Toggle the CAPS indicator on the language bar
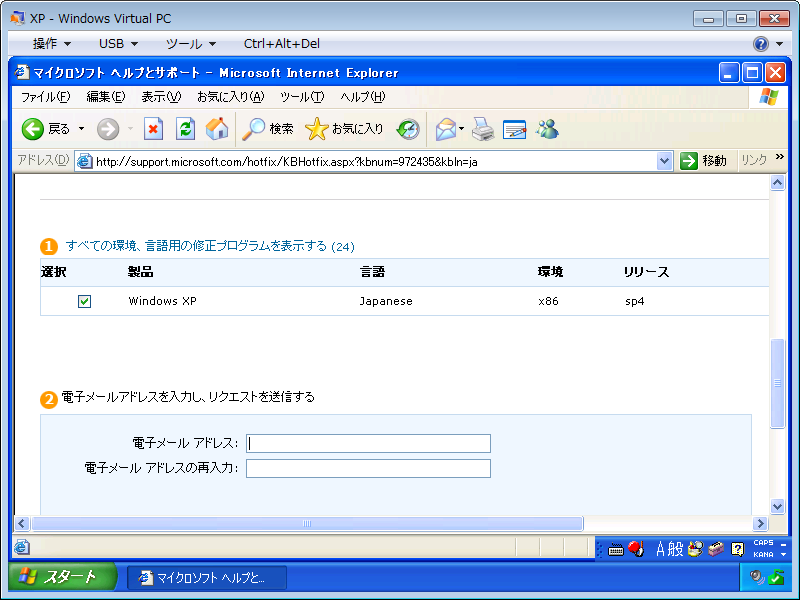 click(x=763, y=543)
